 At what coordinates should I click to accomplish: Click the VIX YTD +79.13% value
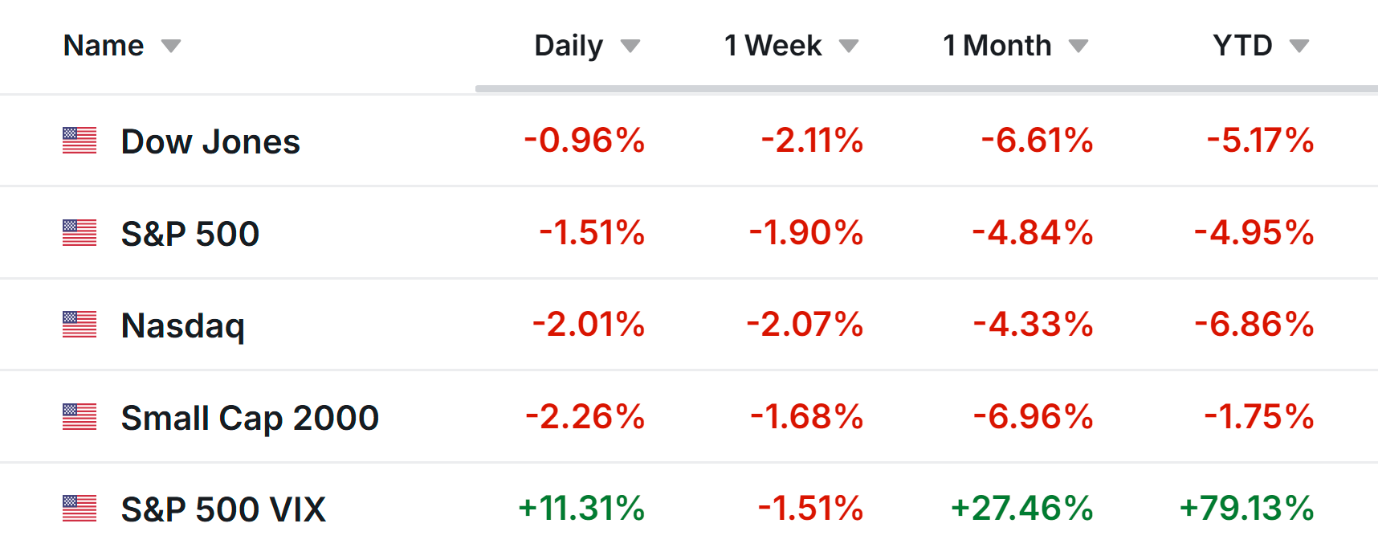point(1246,509)
